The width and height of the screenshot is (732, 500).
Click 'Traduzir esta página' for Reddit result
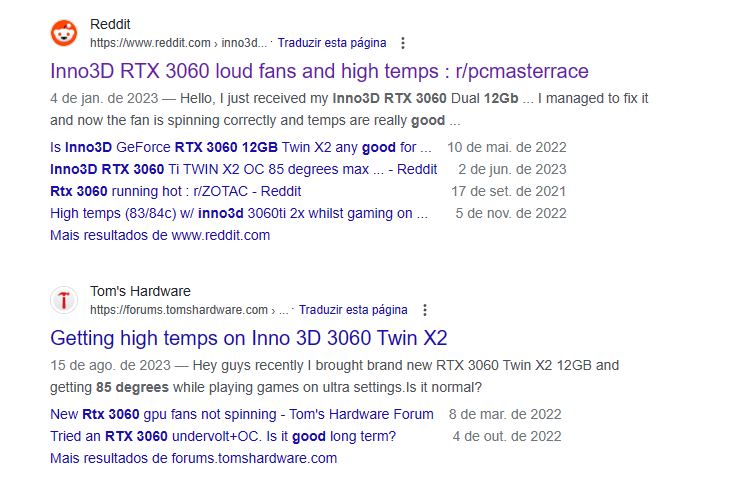pos(332,43)
